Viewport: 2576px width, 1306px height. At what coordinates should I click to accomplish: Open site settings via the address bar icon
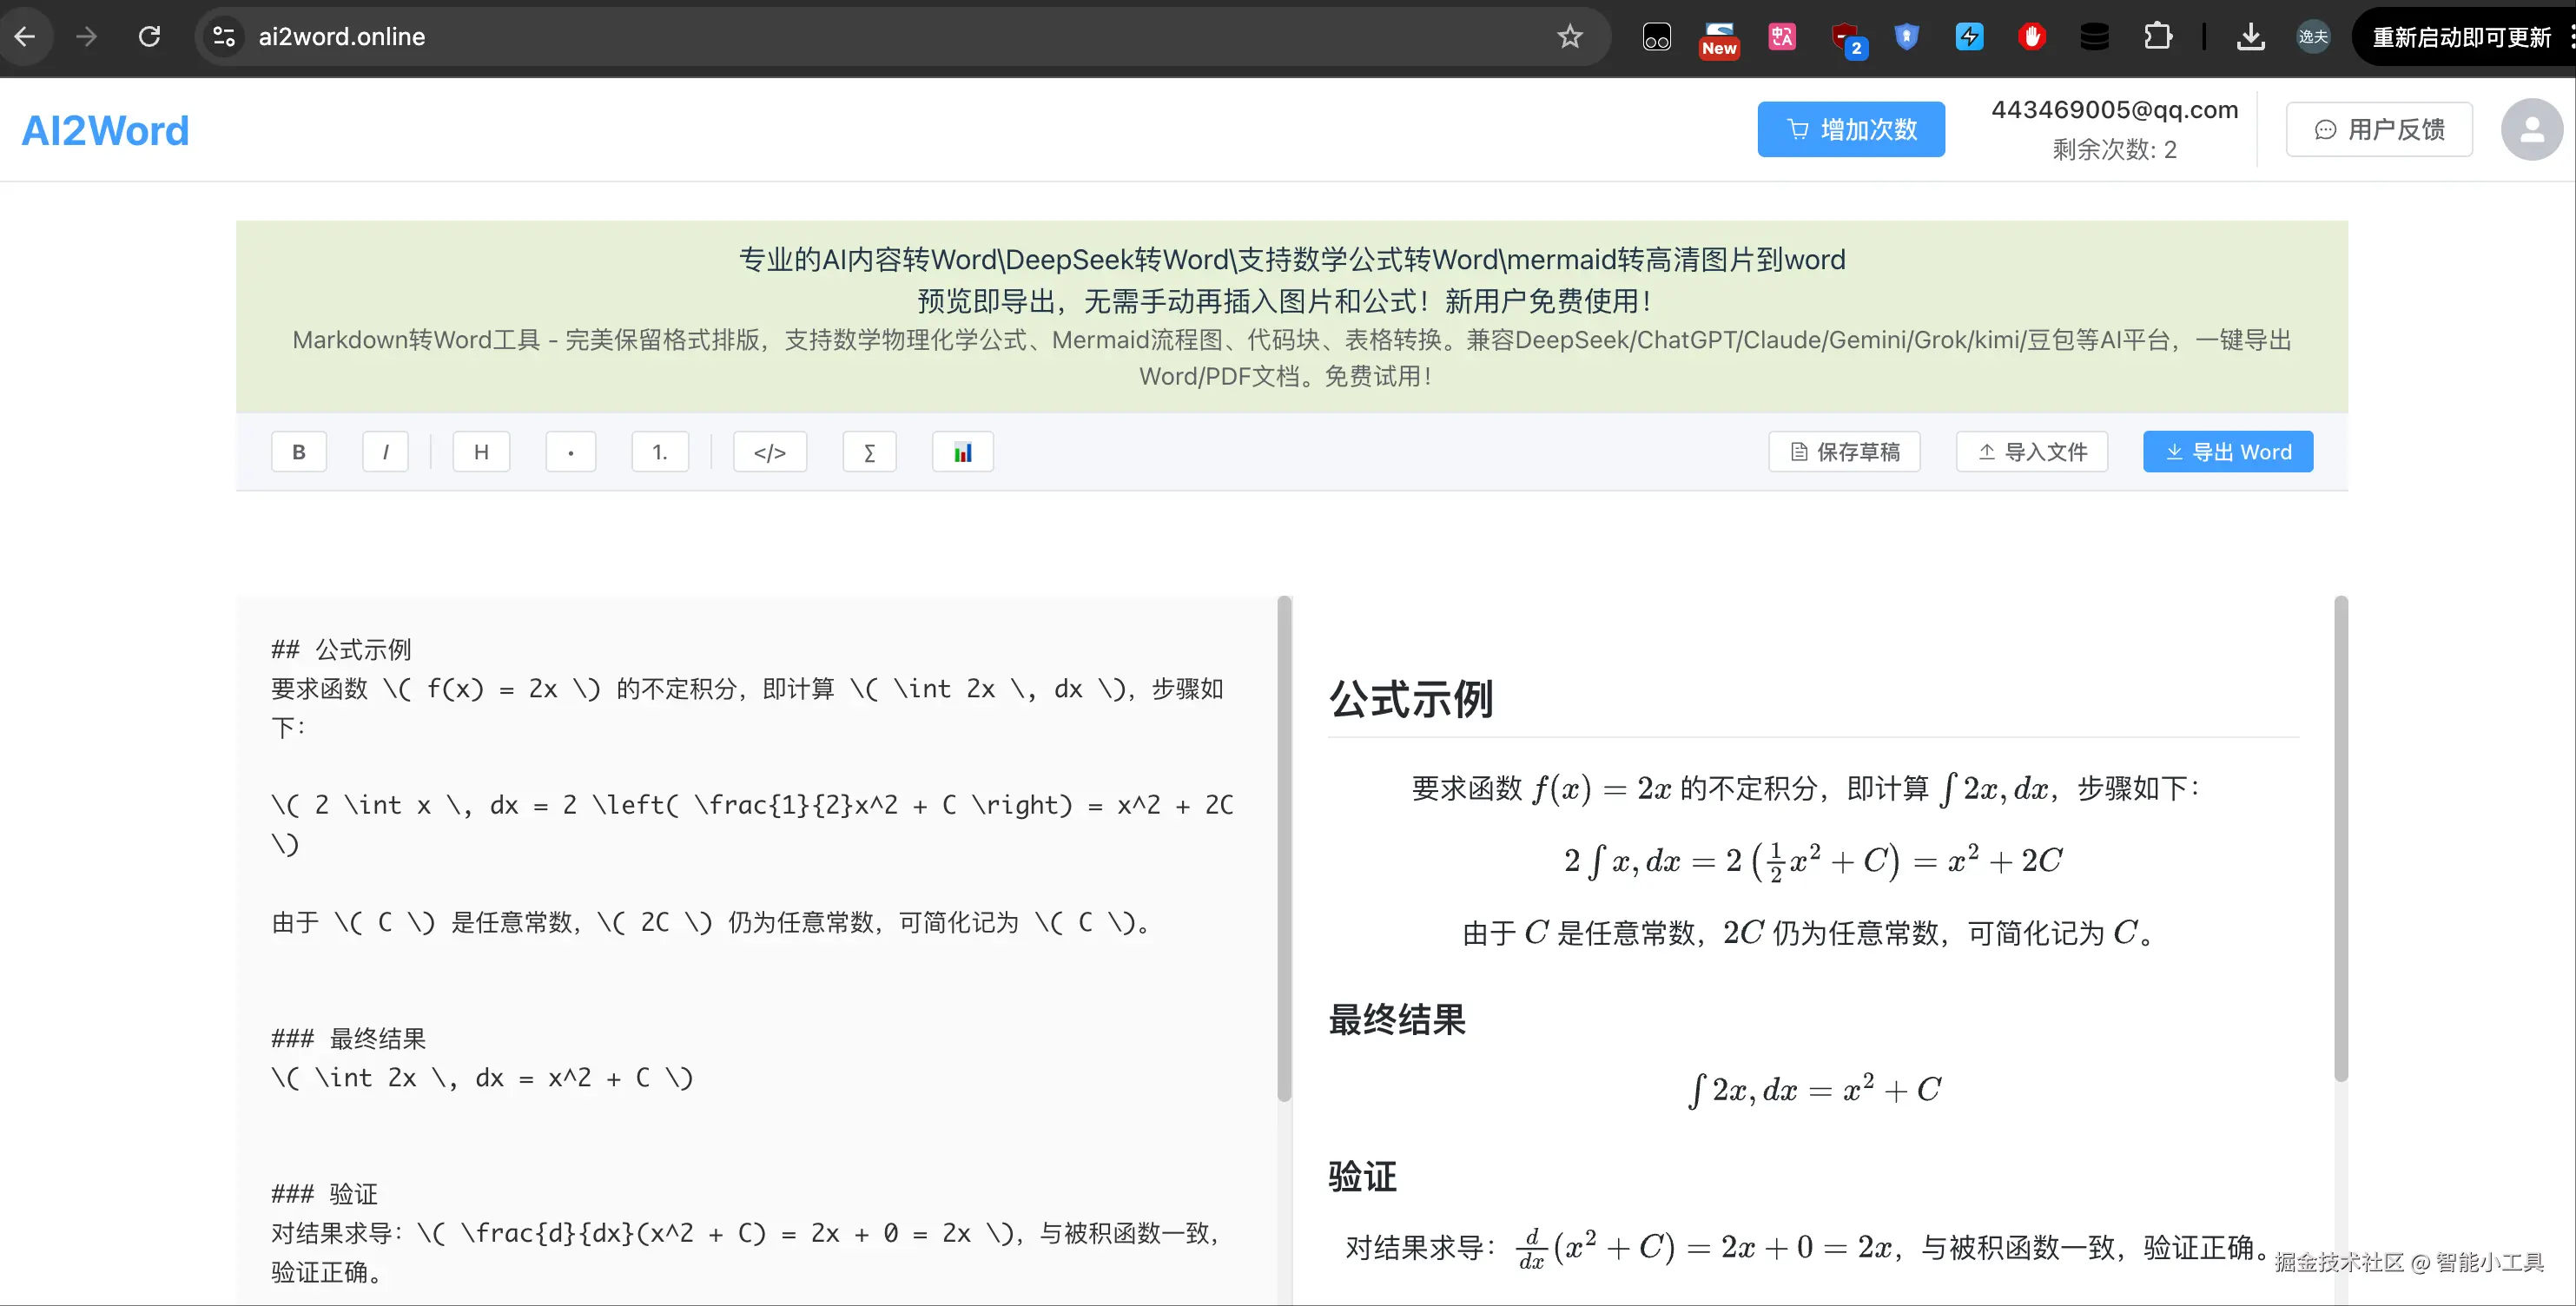click(x=222, y=36)
